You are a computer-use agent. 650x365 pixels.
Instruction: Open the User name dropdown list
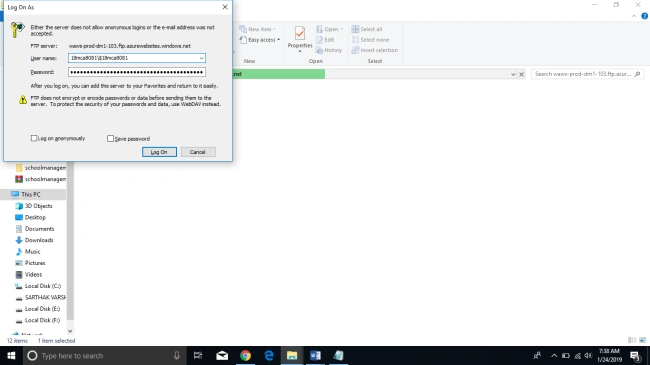tap(201, 58)
